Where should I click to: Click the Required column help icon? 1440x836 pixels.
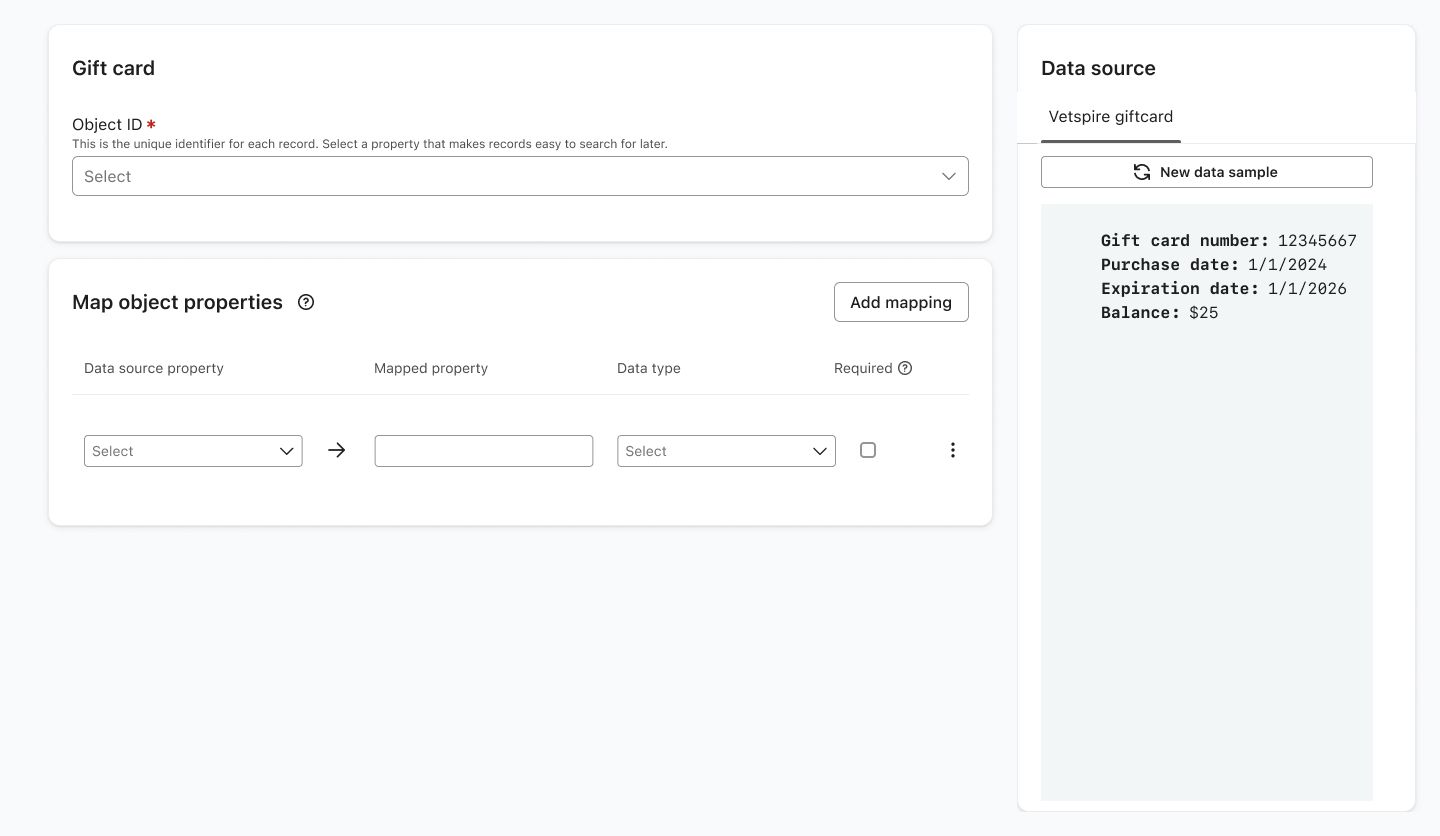tap(905, 368)
